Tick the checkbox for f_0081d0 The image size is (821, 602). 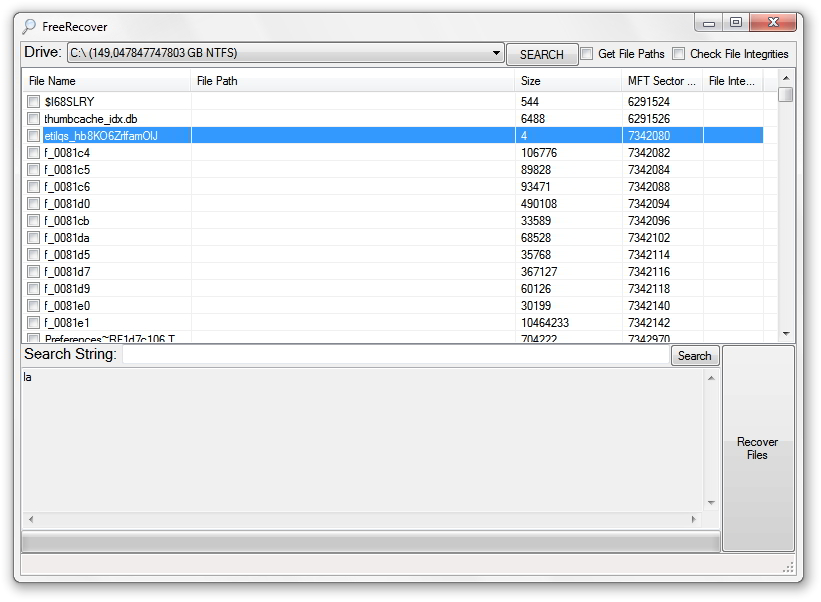tap(34, 204)
